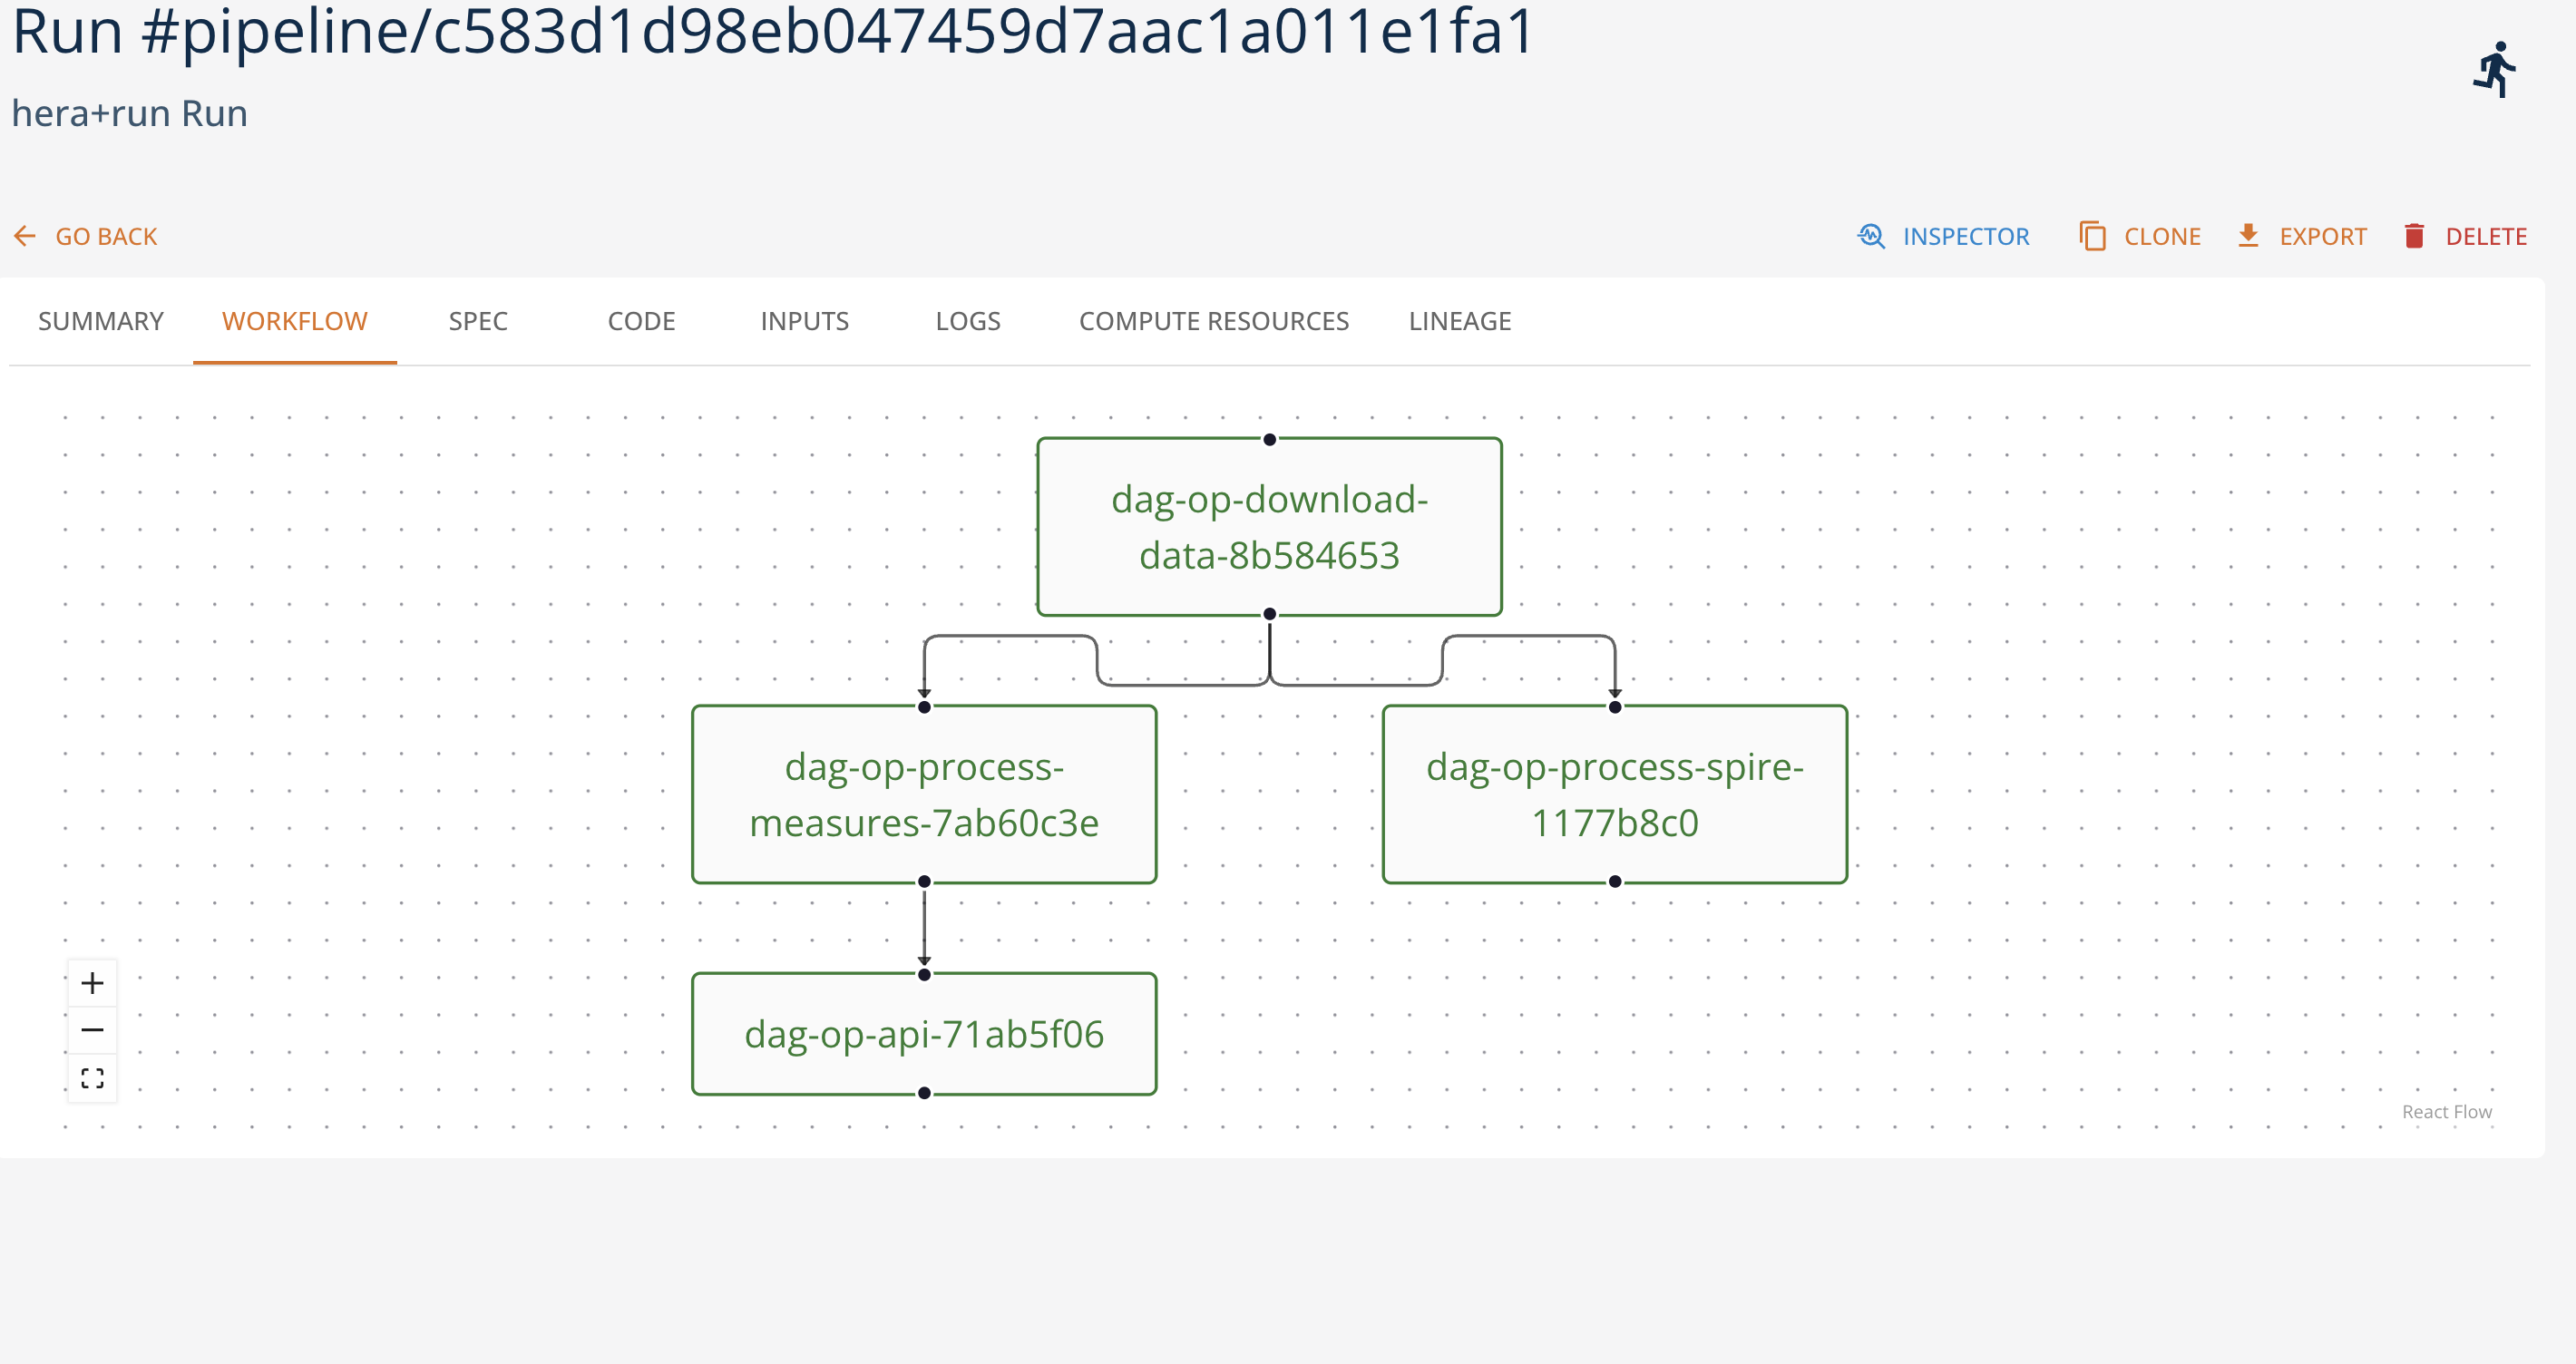Click the GO BACK link
This screenshot has width=2576, height=1364.
tap(106, 236)
